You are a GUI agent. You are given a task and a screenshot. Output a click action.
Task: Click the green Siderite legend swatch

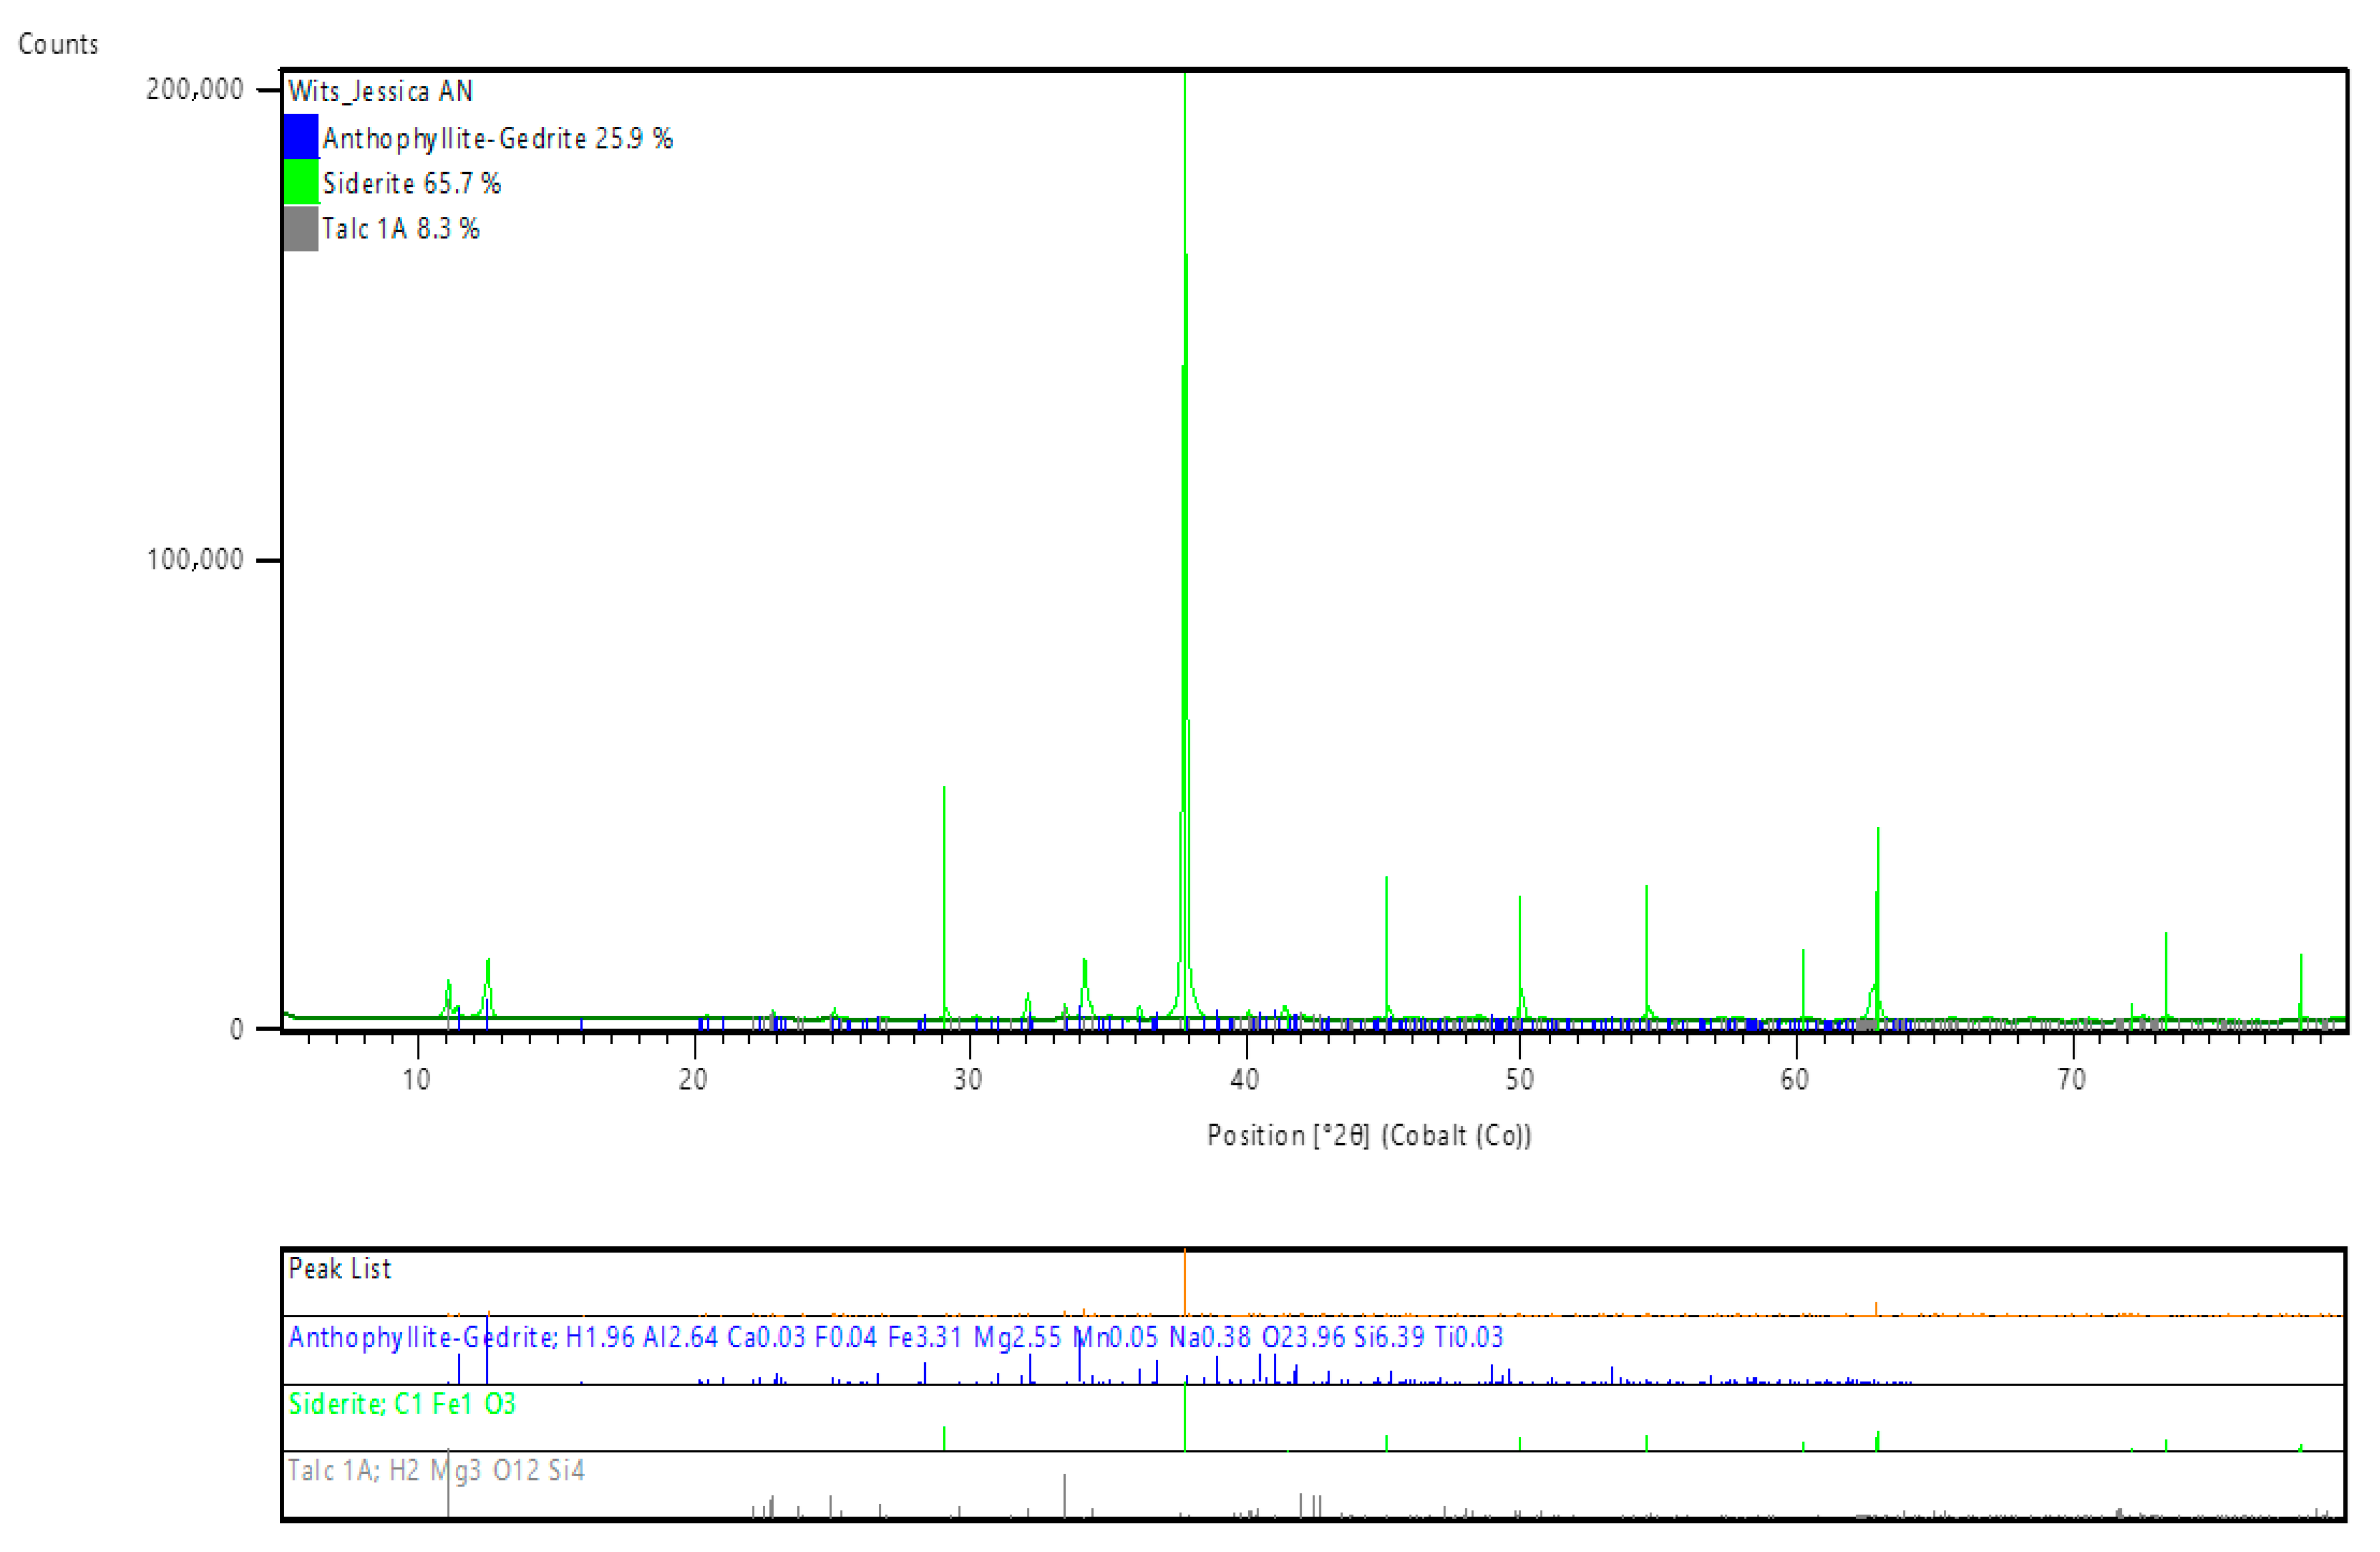coord(301,182)
